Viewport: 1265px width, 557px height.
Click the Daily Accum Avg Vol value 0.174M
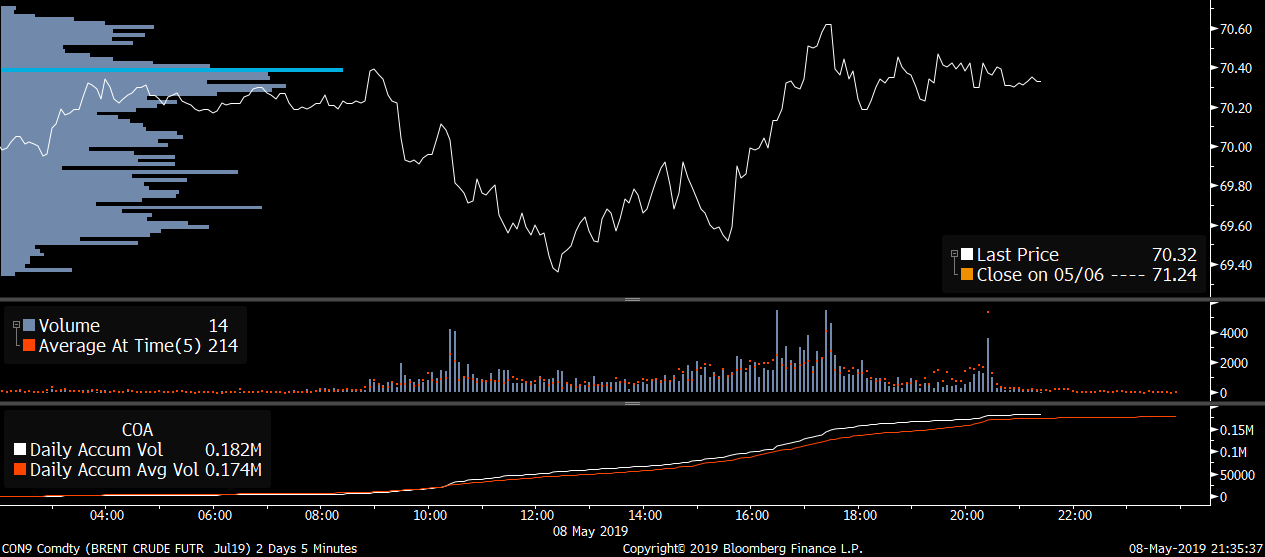point(233,470)
